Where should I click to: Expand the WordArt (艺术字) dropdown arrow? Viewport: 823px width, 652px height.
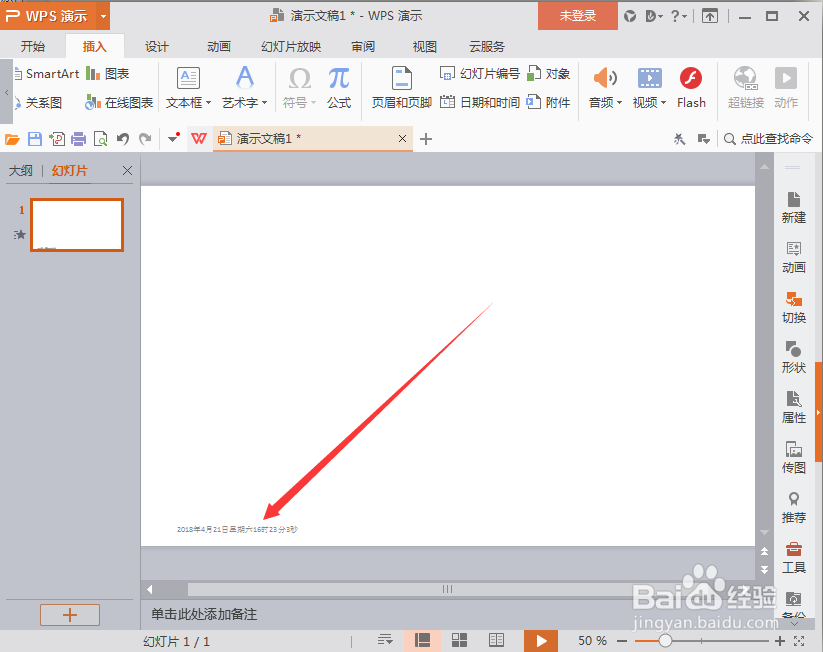point(264,103)
